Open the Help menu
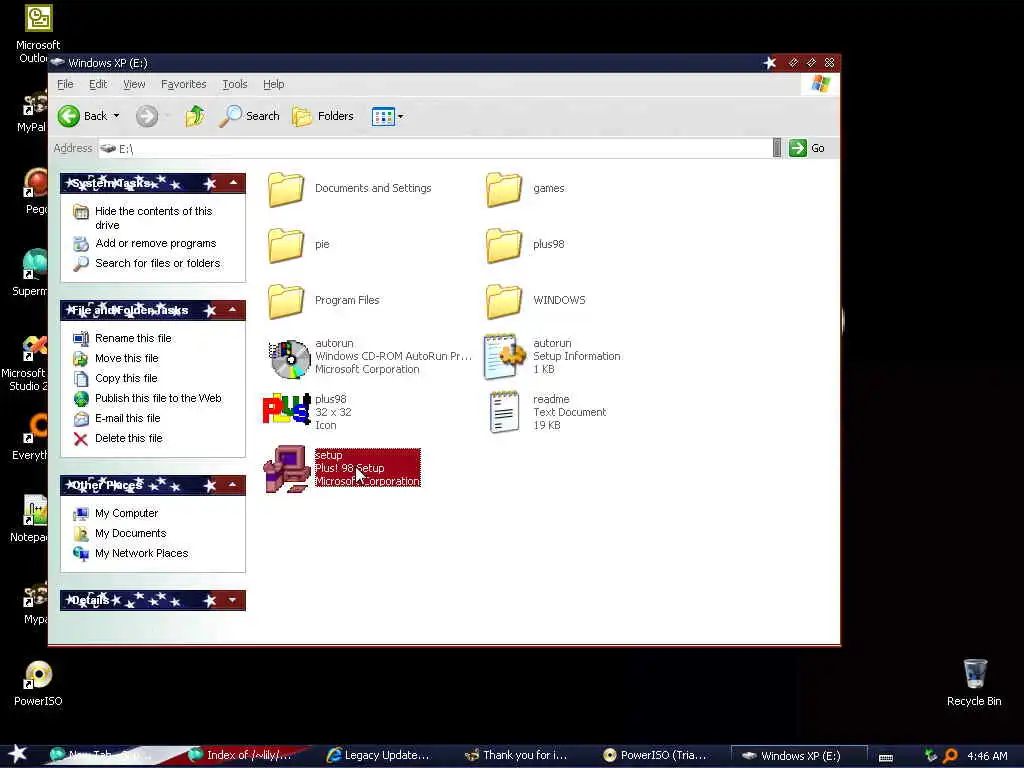This screenshot has height=768, width=1024. pos(274,84)
